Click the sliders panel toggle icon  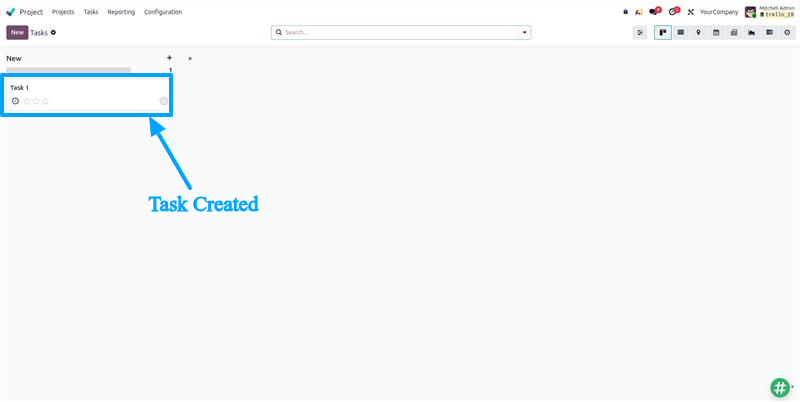pyautogui.click(x=640, y=33)
